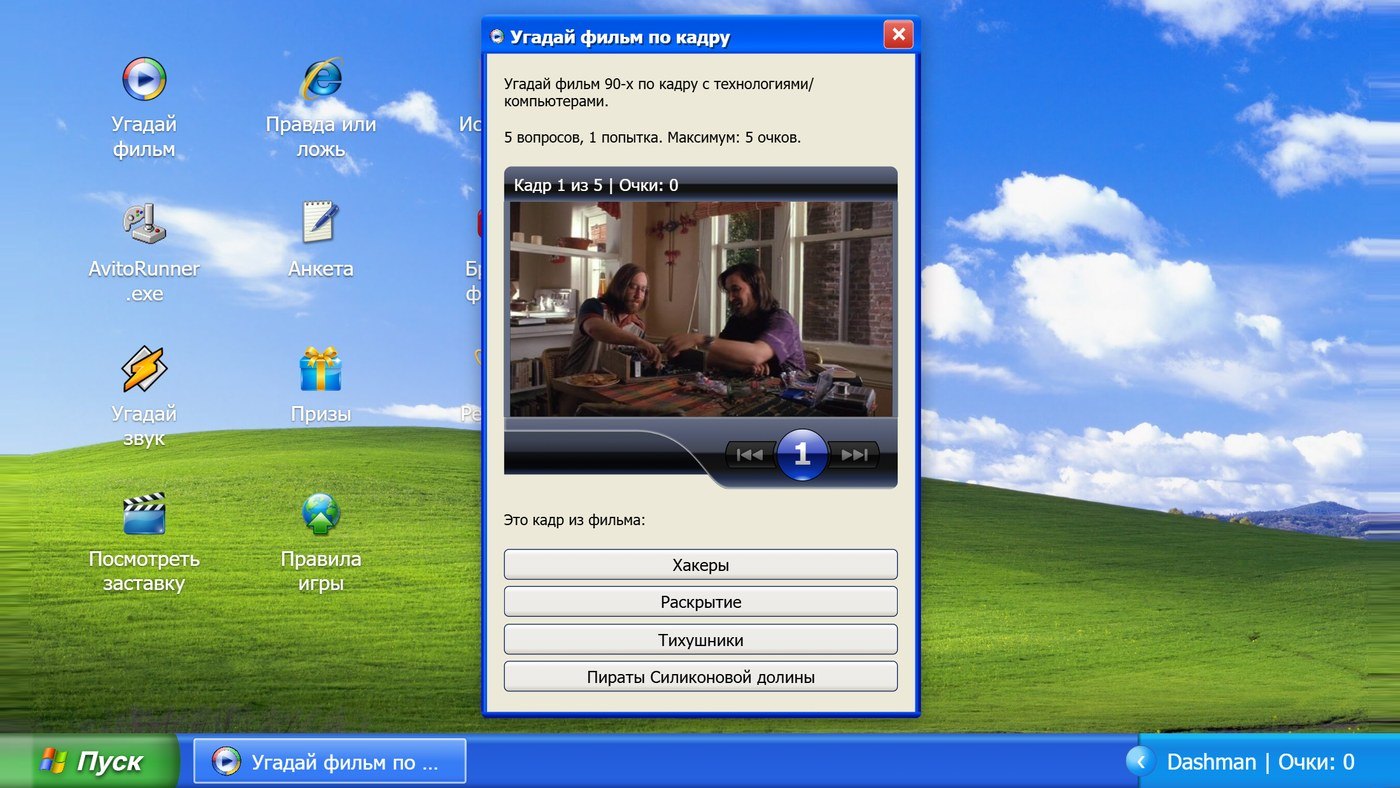The width and height of the screenshot is (1400, 788).
Task: Click the Угадай фильм по кадру title text
Action: tap(620, 38)
